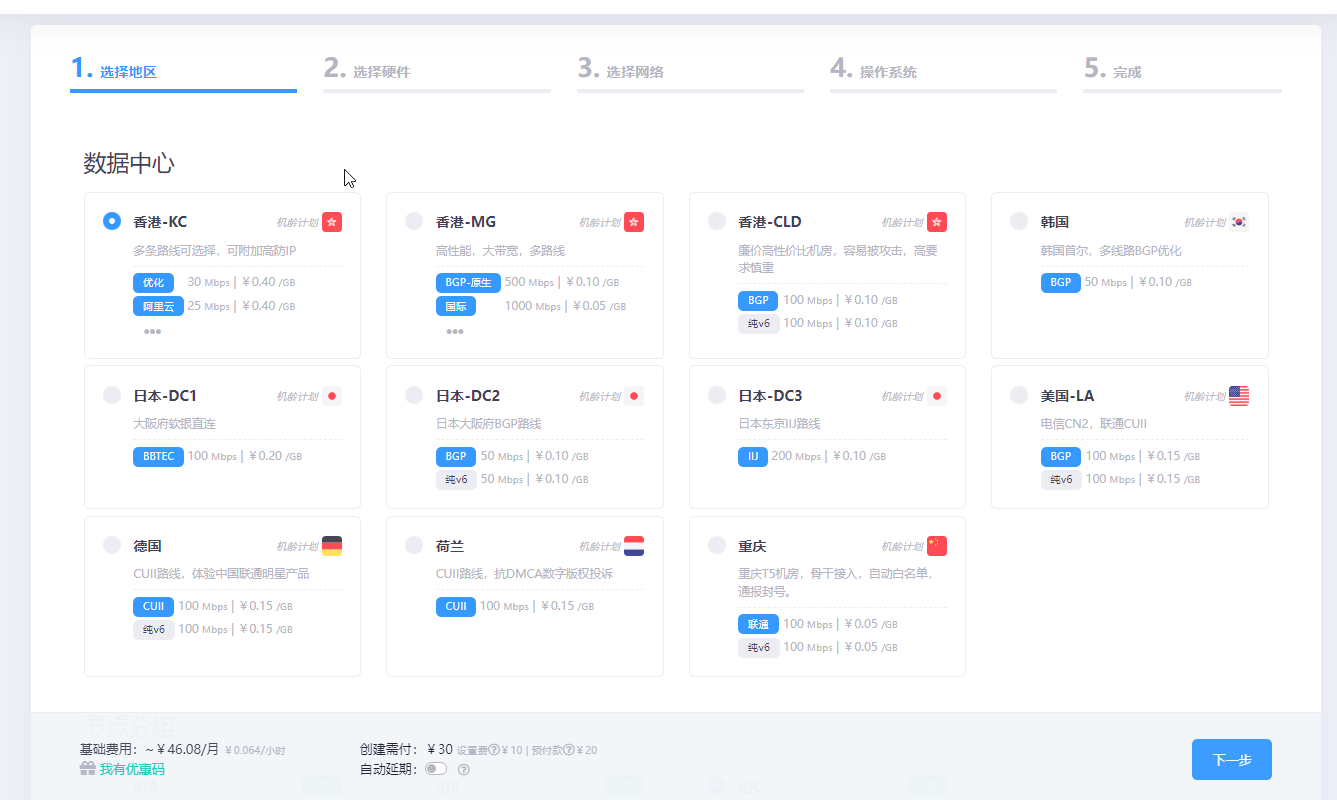The width and height of the screenshot is (1337, 800).
Task: Click the help icon beside 自动延期 toggle
Action: tap(463, 770)
